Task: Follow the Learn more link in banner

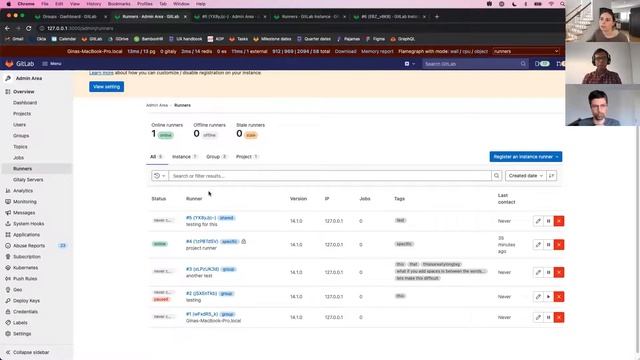Action: point(101,73)
